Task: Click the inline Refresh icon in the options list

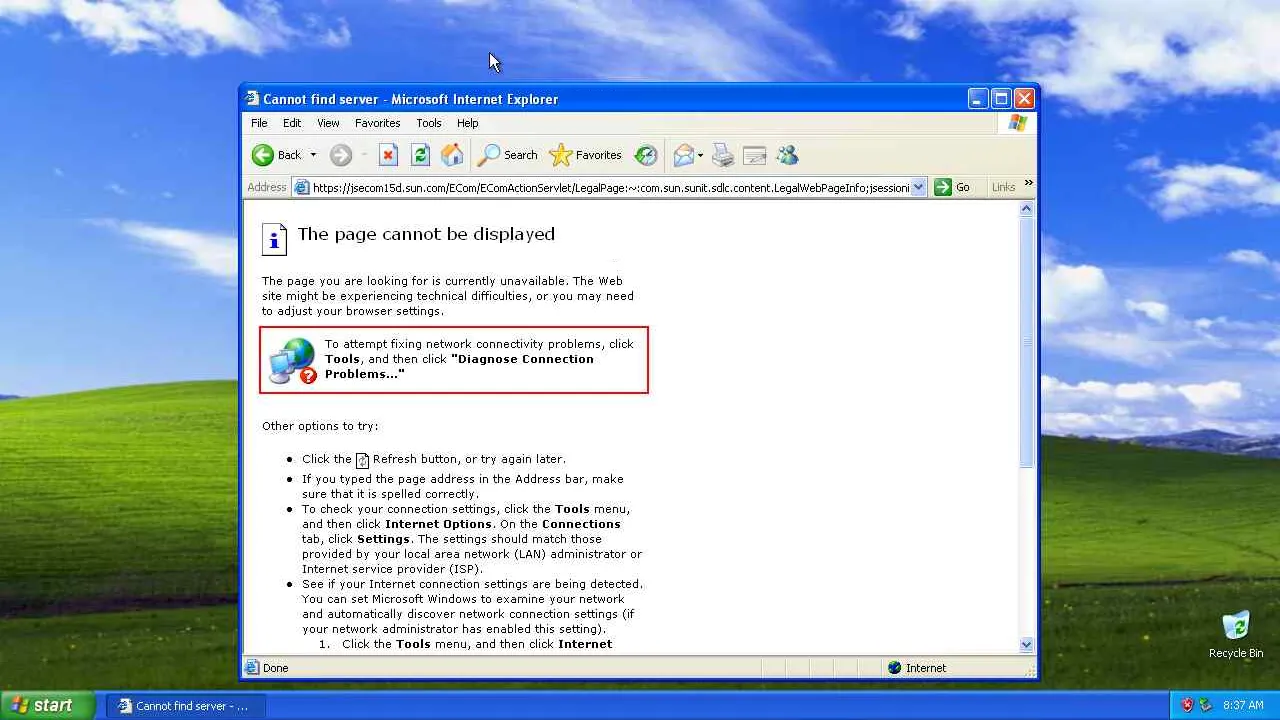Action: coord(363,460)
